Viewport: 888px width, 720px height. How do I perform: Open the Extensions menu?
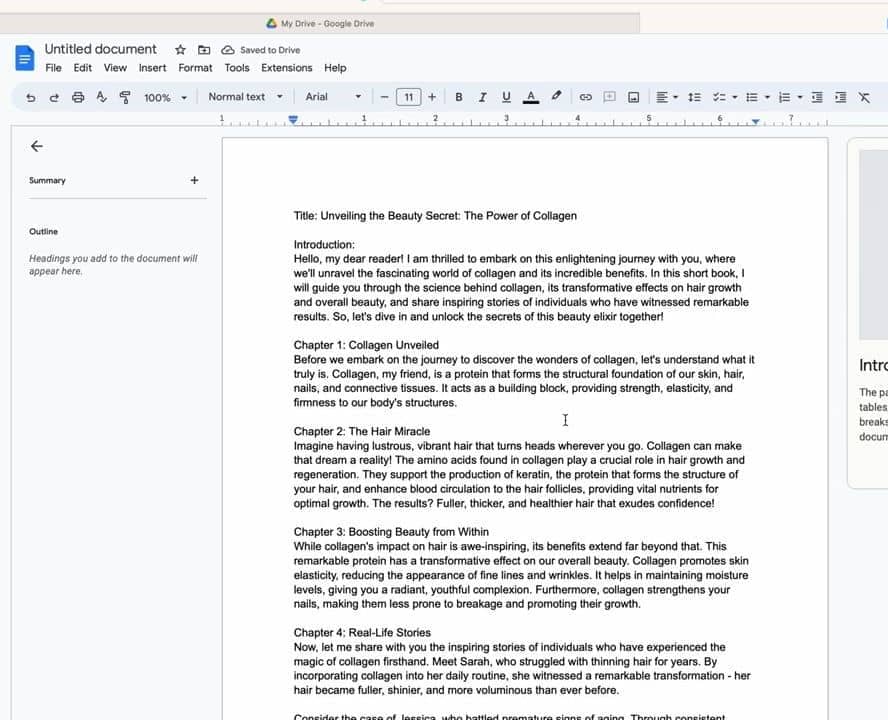(x=287, y=68)
